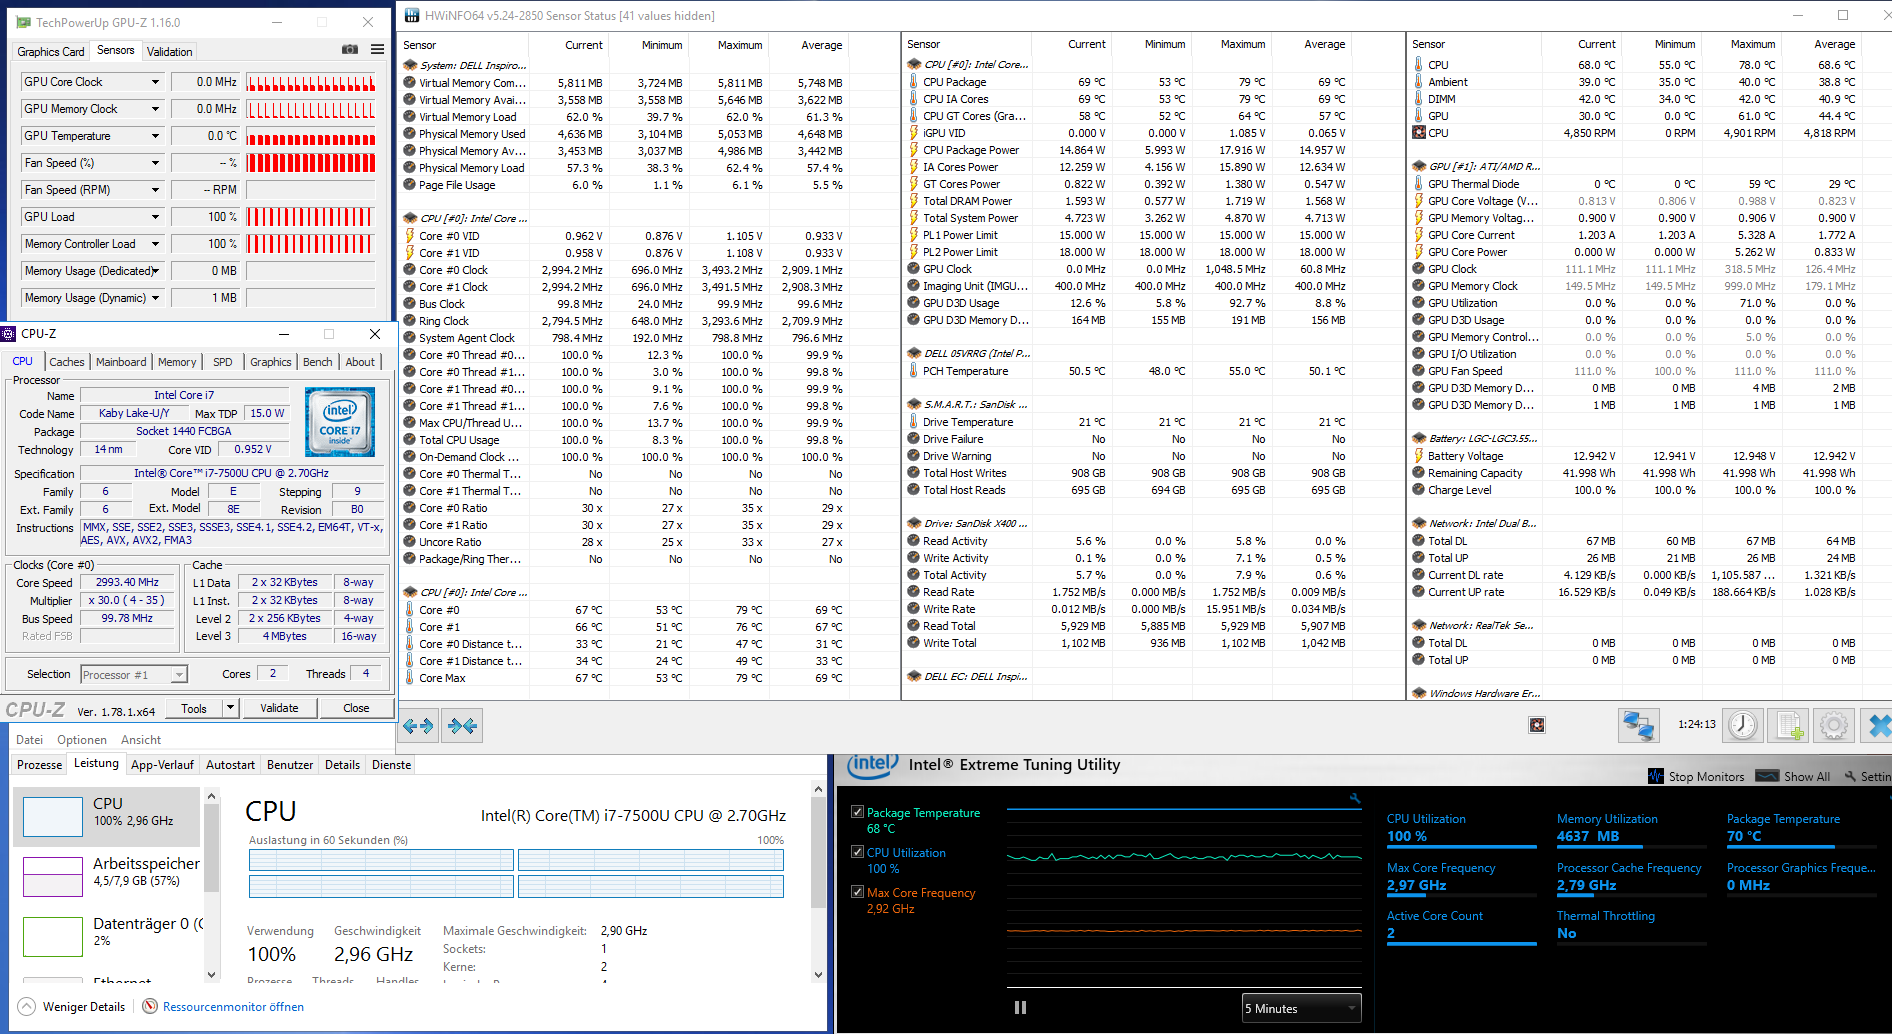This screenshot has height=1034, width=1892.
Task: Toggle the CPU Utilization graph checkbox
Action: click(857, 852)
